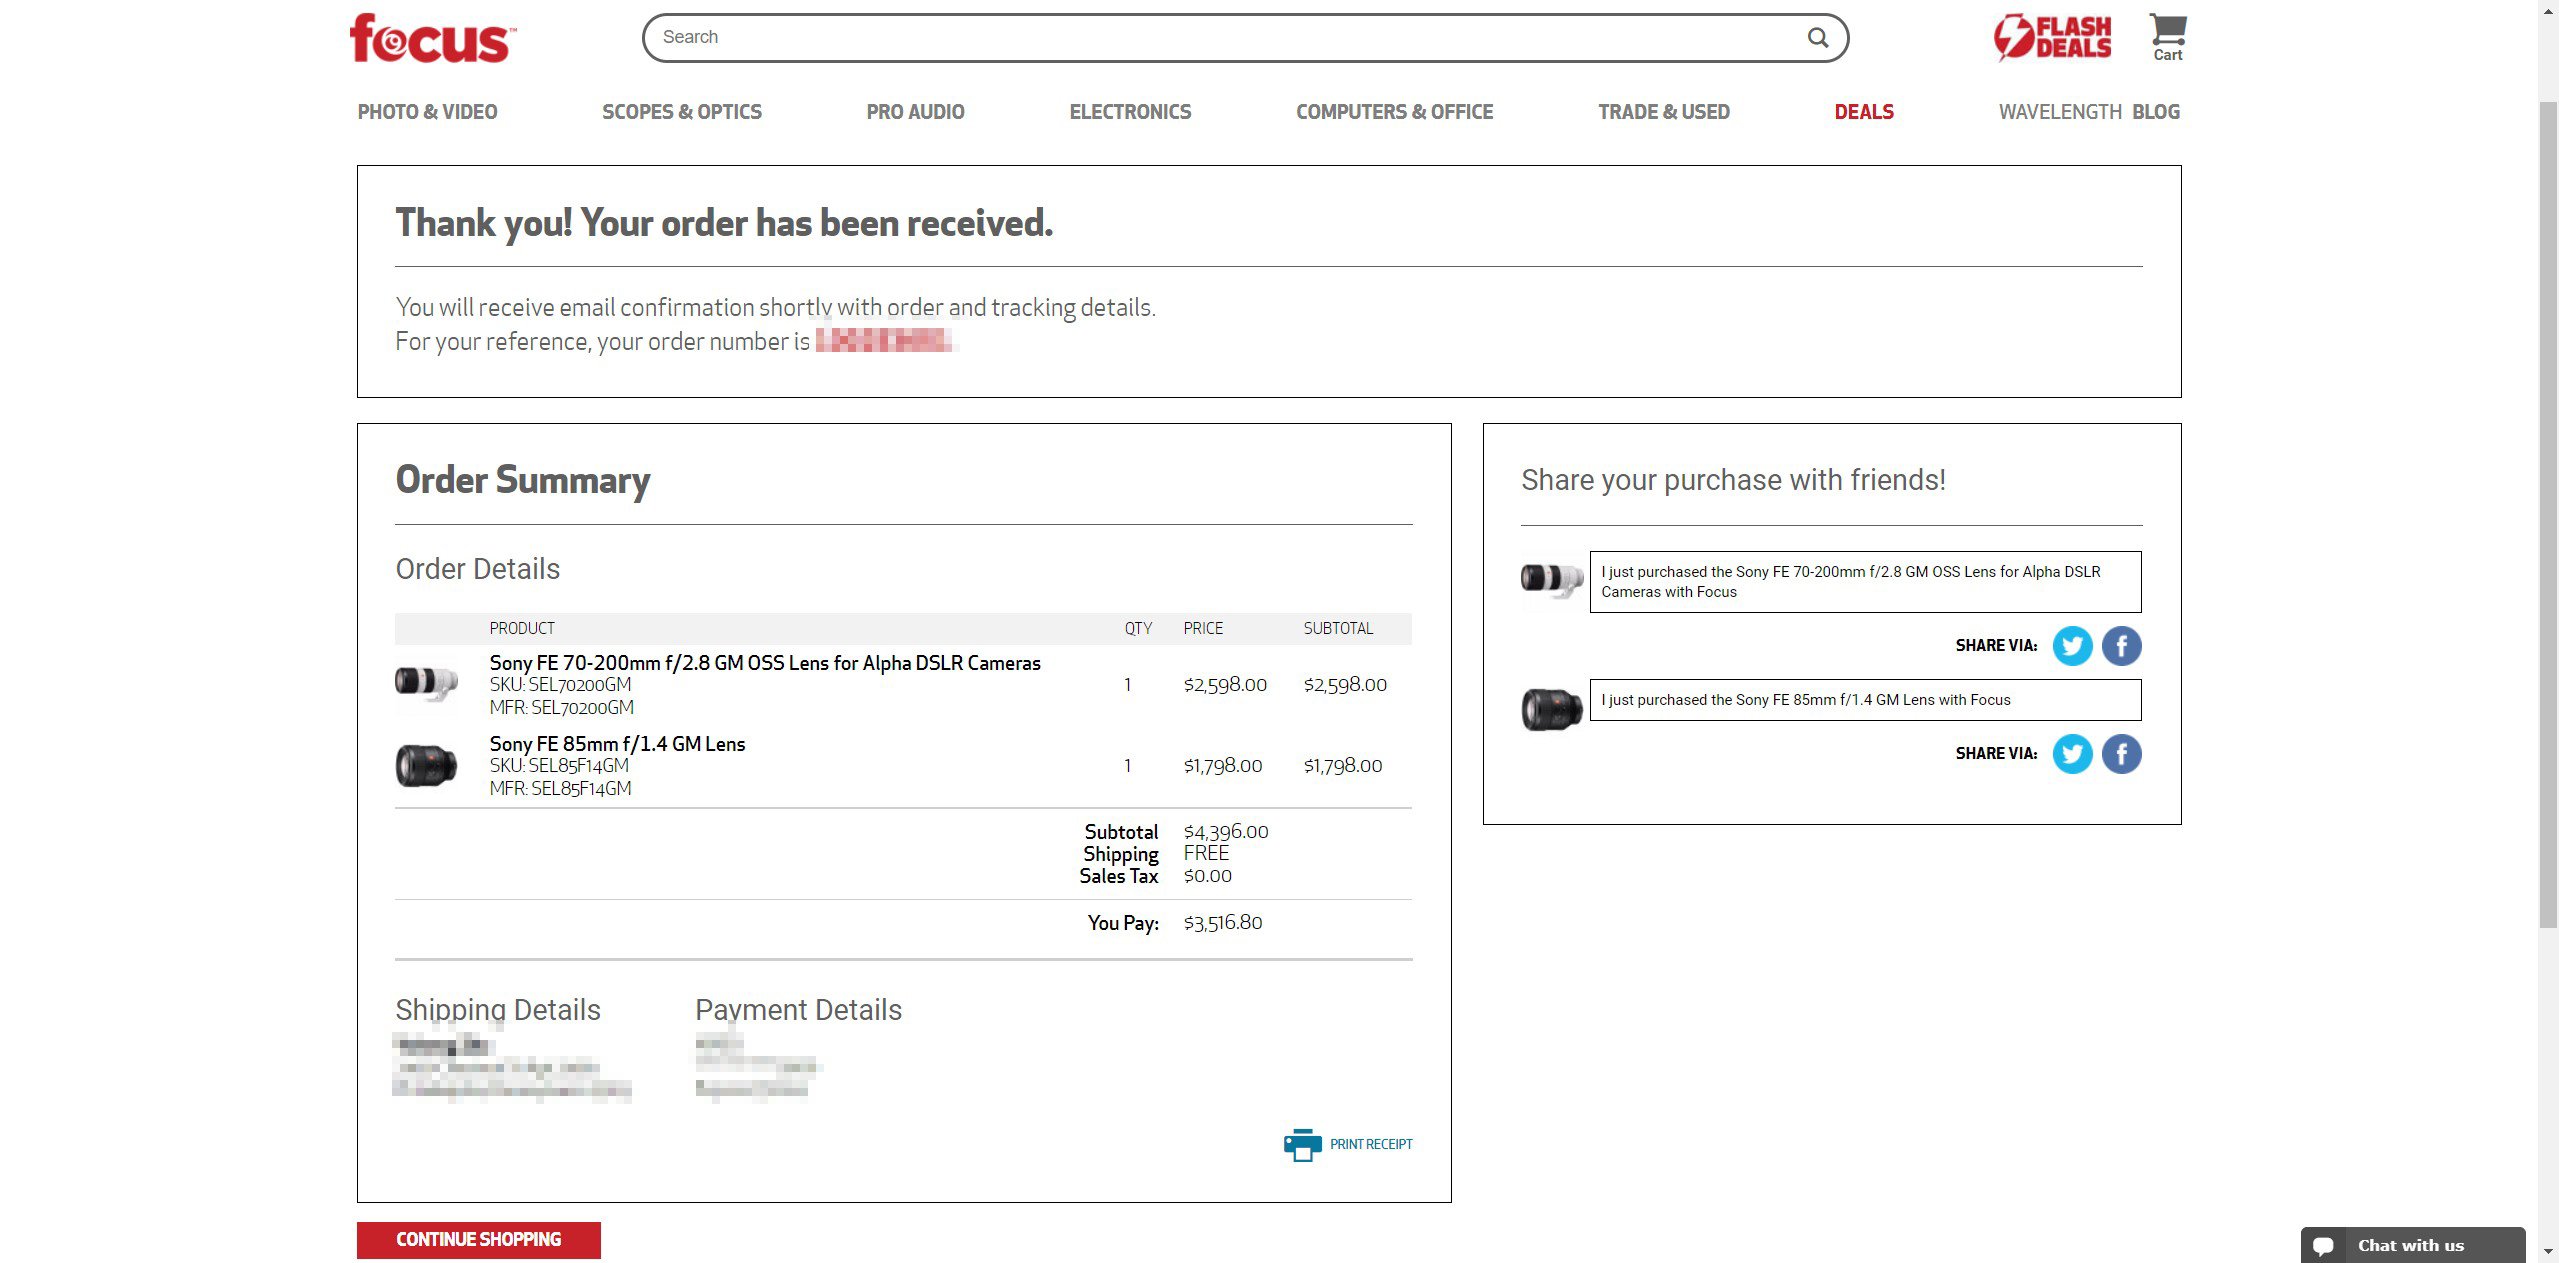Screen dimensions: 2559x1263
Task: Click the chat bubble icon
Action: coord(2323,1246)
